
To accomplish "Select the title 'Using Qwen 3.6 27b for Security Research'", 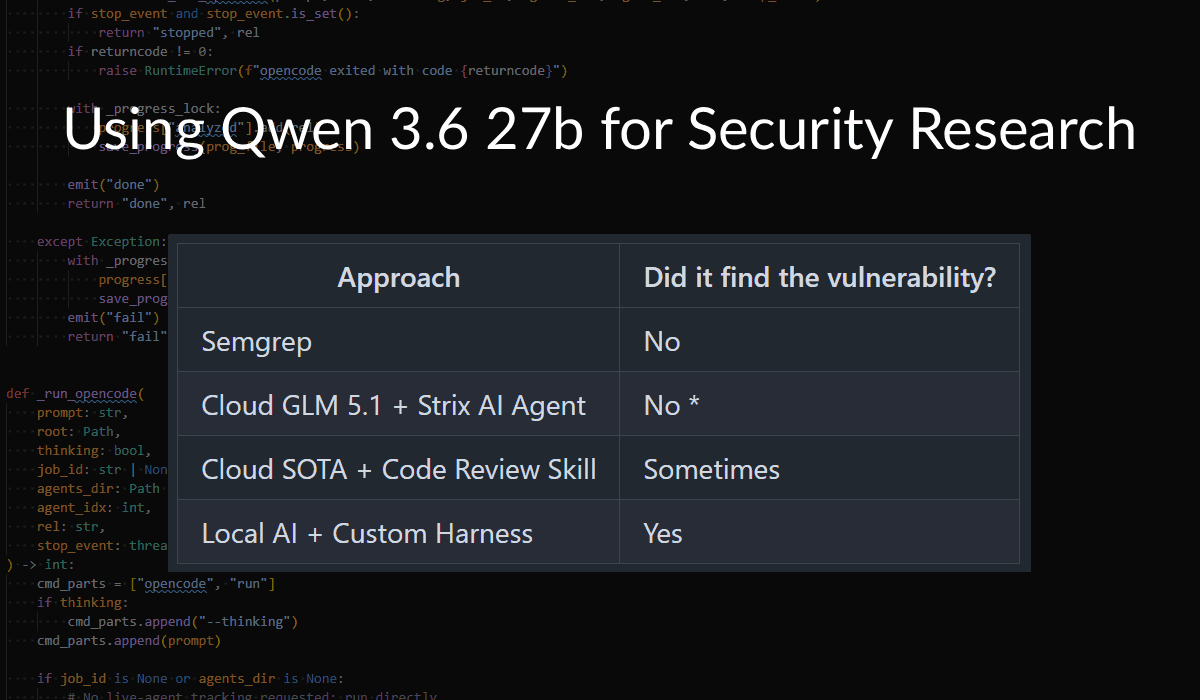I will (600, 131).
